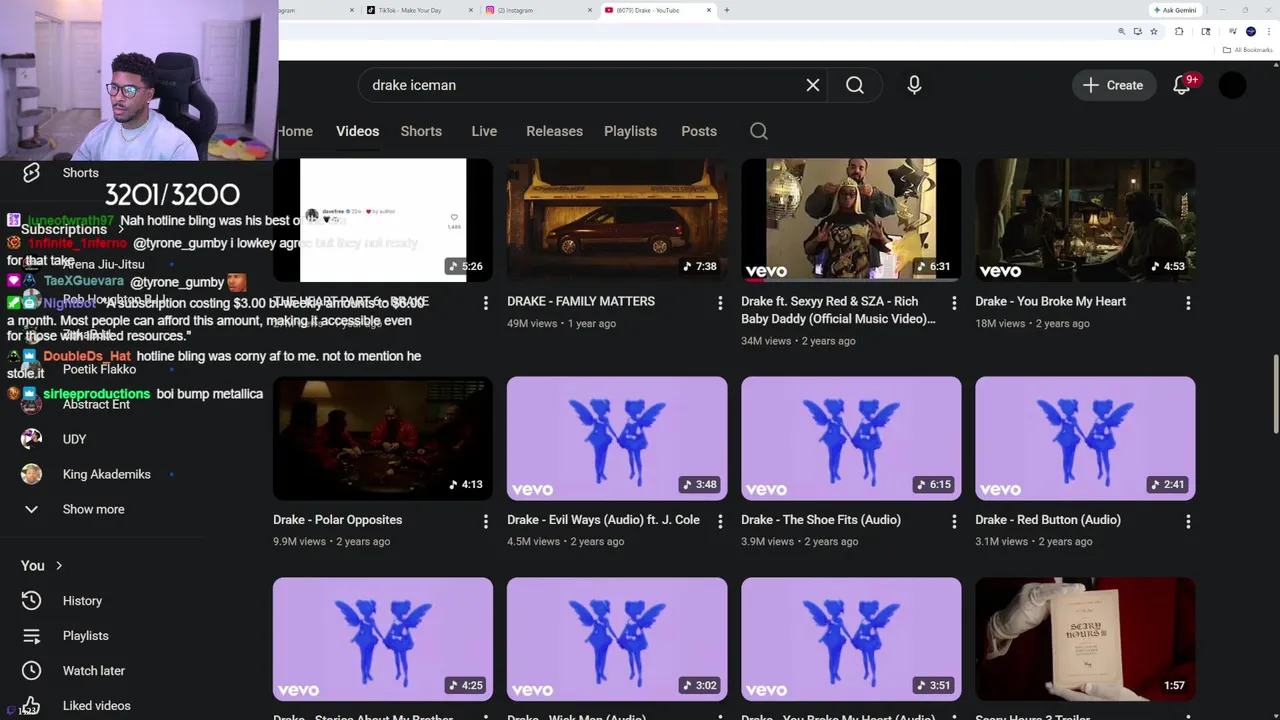Close the Drake - YouTube tab
The width and height of the screenshot is (1280, 720).
click(x=709, y=10)
